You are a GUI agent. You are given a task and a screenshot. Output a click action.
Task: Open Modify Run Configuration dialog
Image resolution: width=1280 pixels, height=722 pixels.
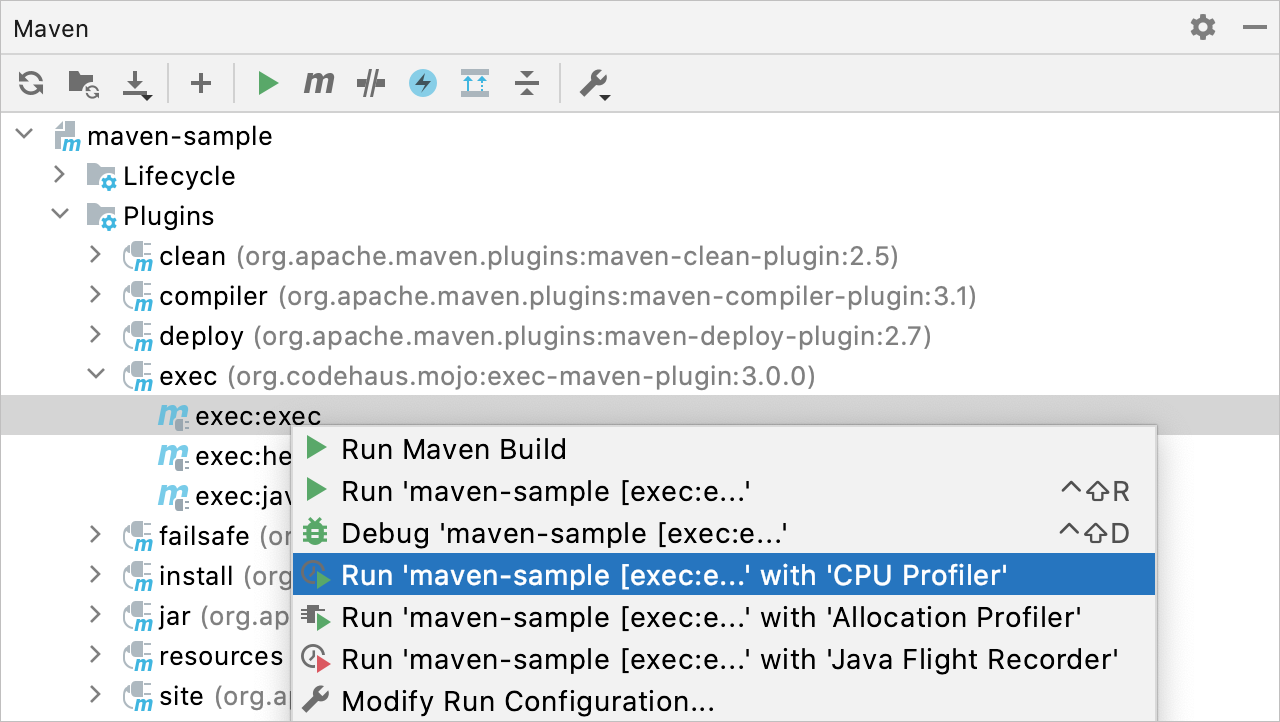[x=527, y=701]
